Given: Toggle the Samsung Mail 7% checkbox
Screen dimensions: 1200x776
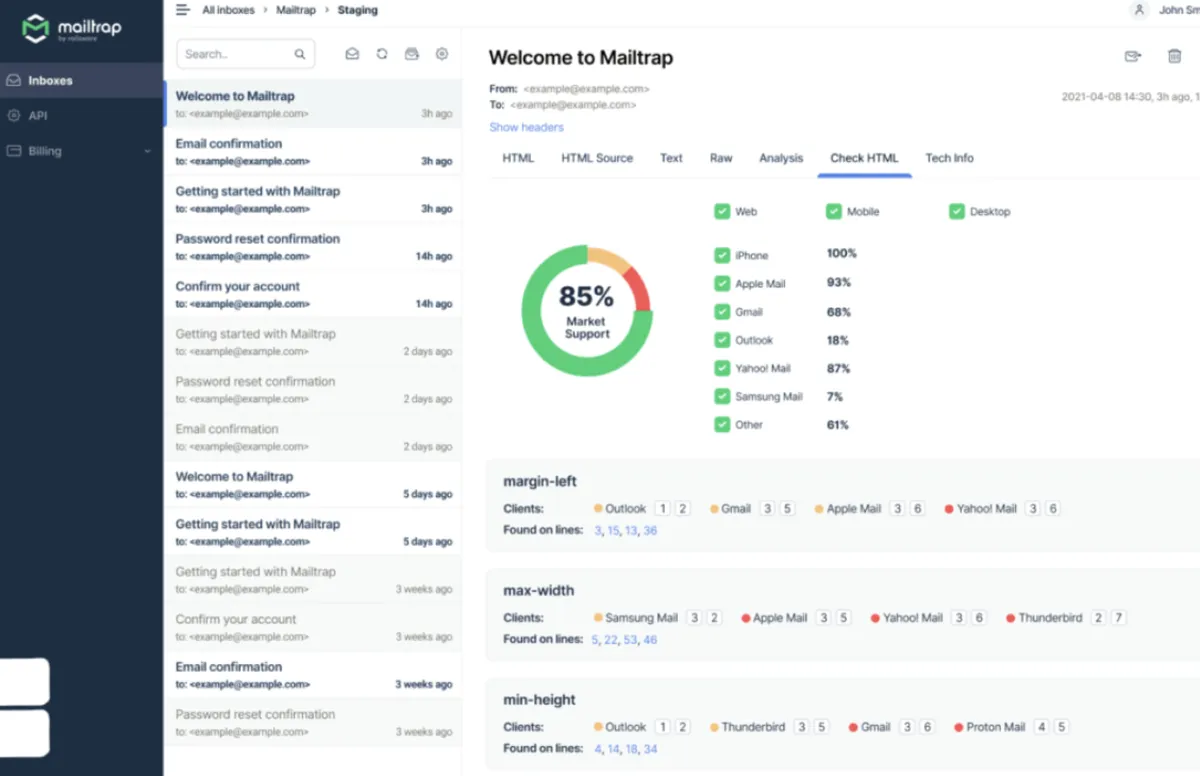Looking at the screenshot, I should tap(722, 396).
